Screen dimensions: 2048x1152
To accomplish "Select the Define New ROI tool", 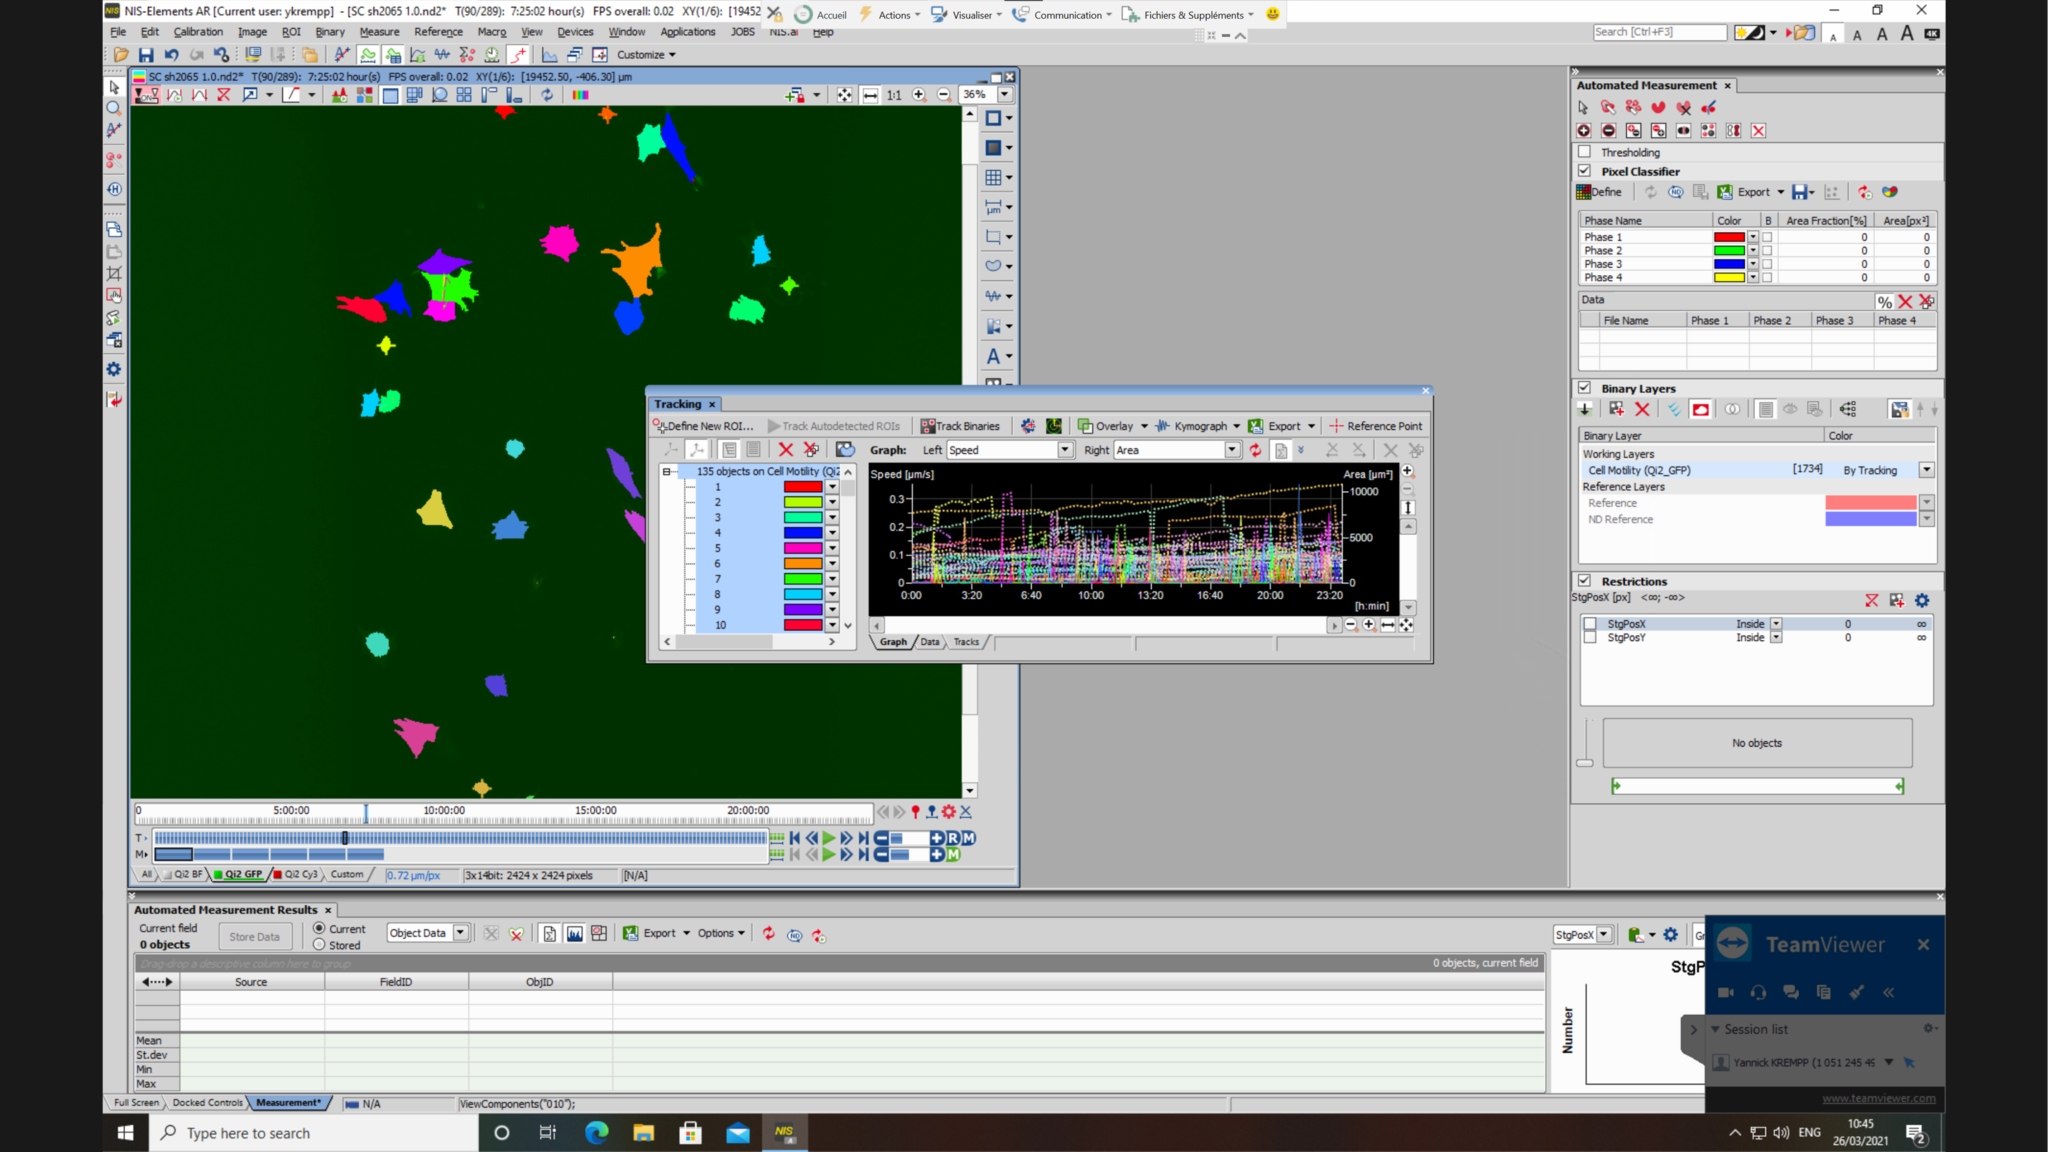I will pos(706,425).
